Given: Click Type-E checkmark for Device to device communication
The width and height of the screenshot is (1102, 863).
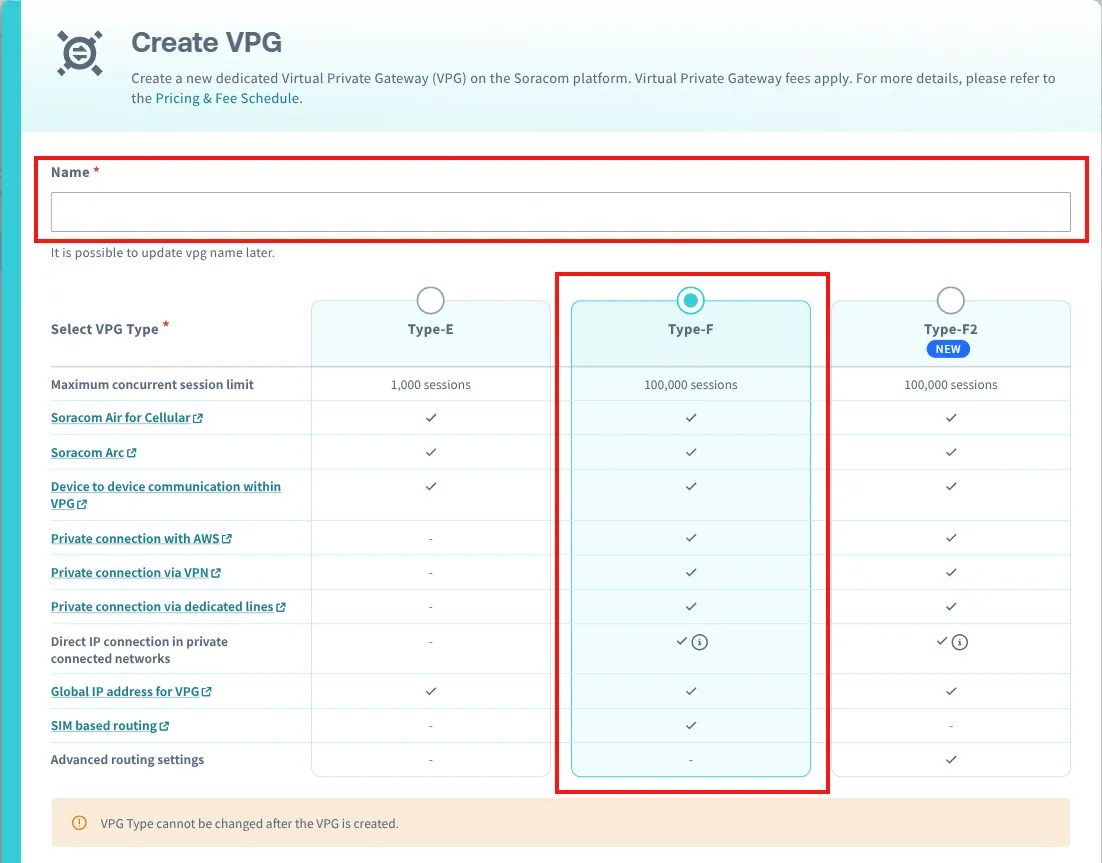Looking at the screenshot, I should pyautogui.click(x=431, y=486).
